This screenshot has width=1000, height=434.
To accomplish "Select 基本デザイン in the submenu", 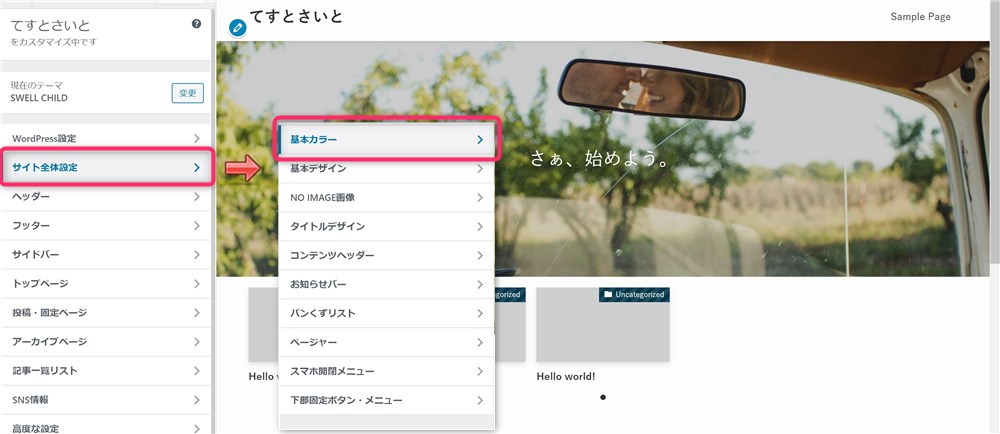I will pyautogui.click(x=386, y=169).
